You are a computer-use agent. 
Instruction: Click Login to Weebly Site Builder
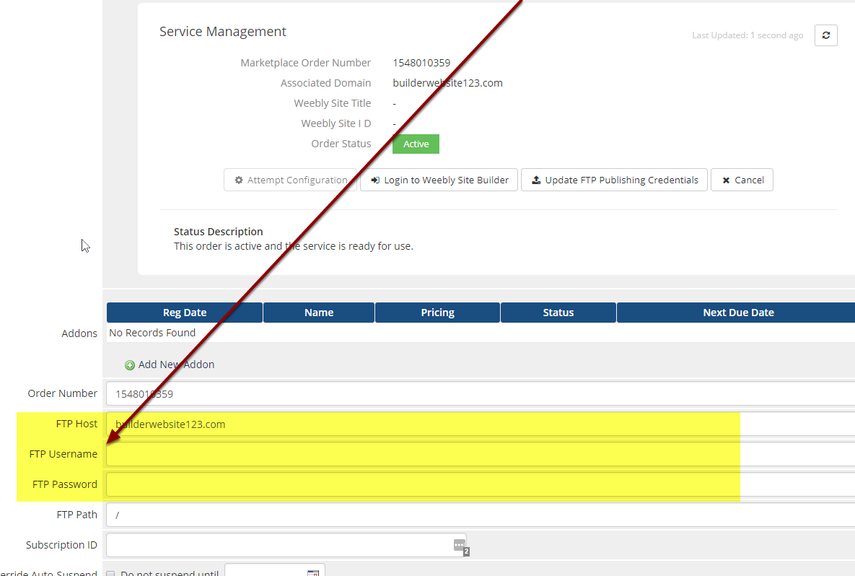439,180
